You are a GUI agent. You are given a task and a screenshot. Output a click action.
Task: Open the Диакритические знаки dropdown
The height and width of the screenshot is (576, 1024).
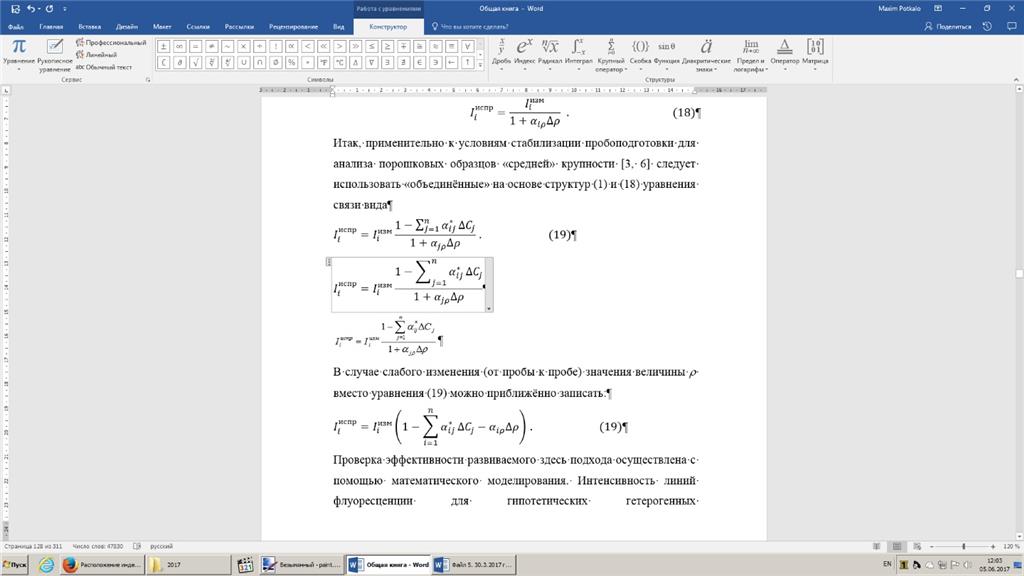(x=706, y=55)
